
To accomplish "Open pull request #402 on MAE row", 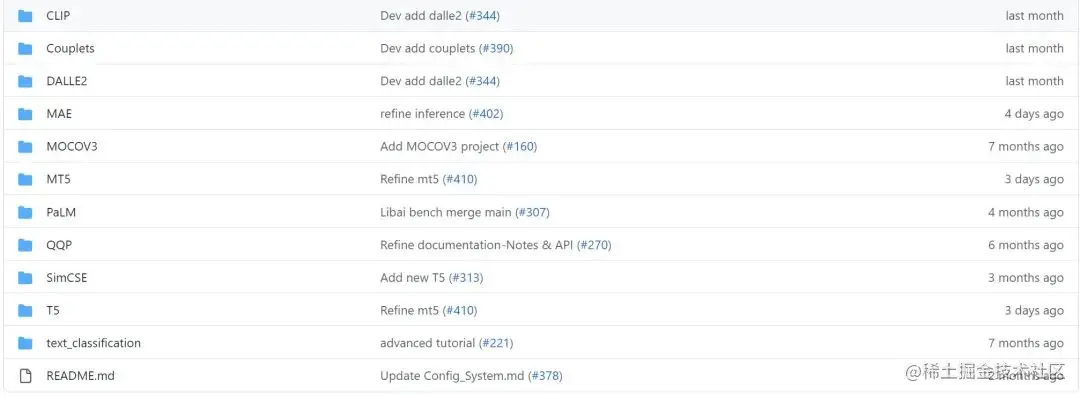I will click(x=486, y=114).
